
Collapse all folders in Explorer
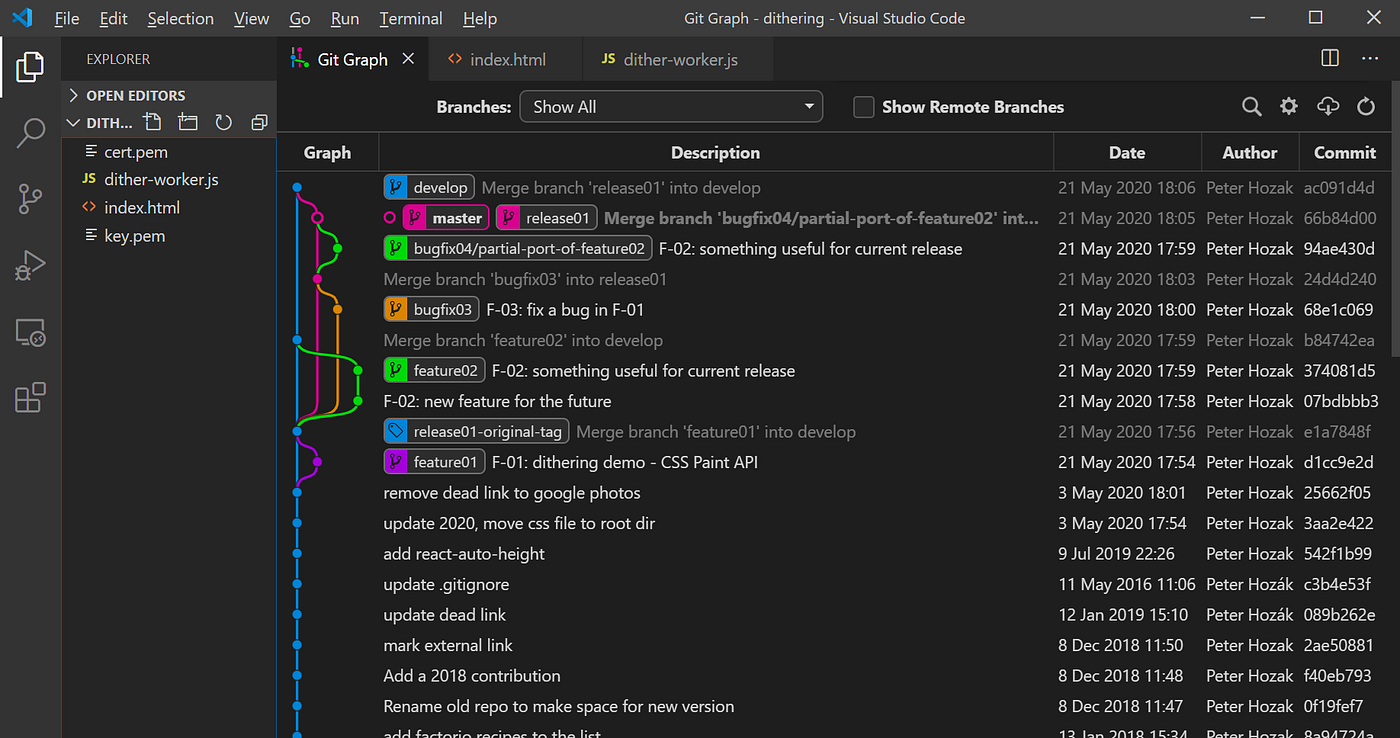(259, 122)
